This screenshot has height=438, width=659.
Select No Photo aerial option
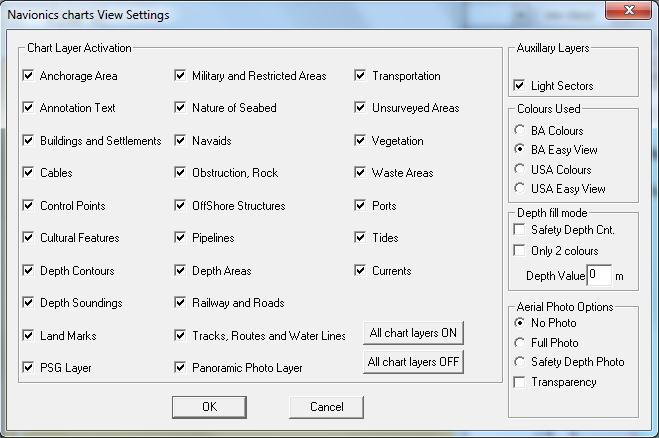pyautogui.click(x=519, y=323)
